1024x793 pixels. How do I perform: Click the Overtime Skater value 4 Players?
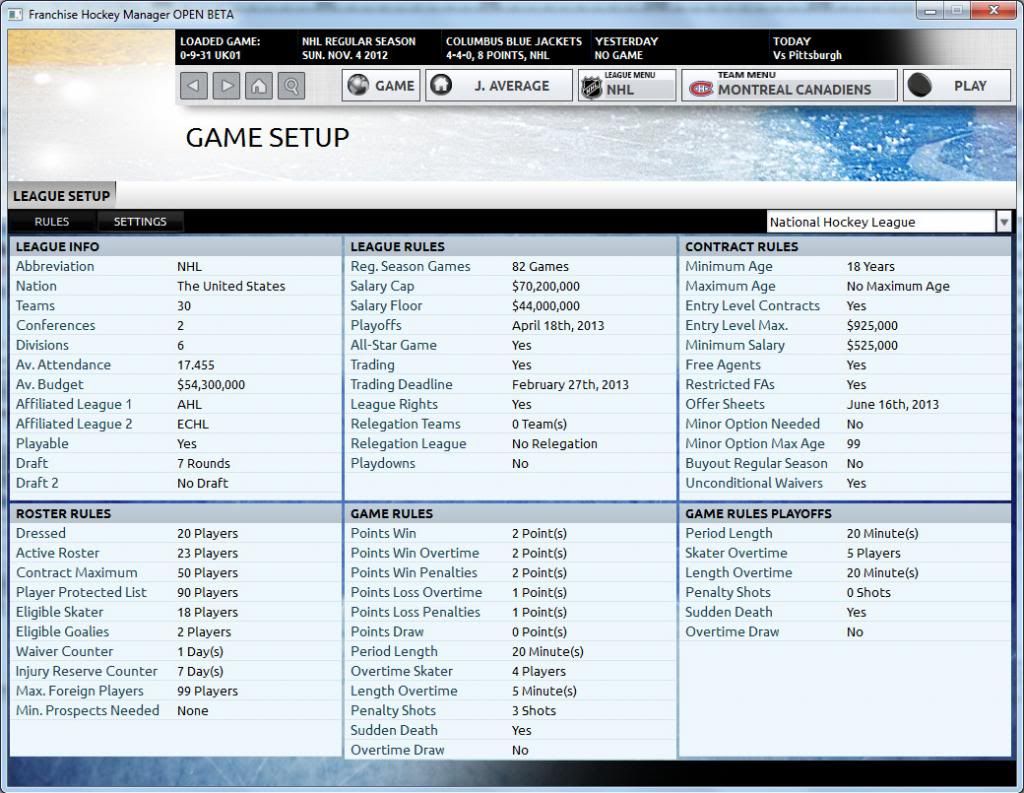539,672
